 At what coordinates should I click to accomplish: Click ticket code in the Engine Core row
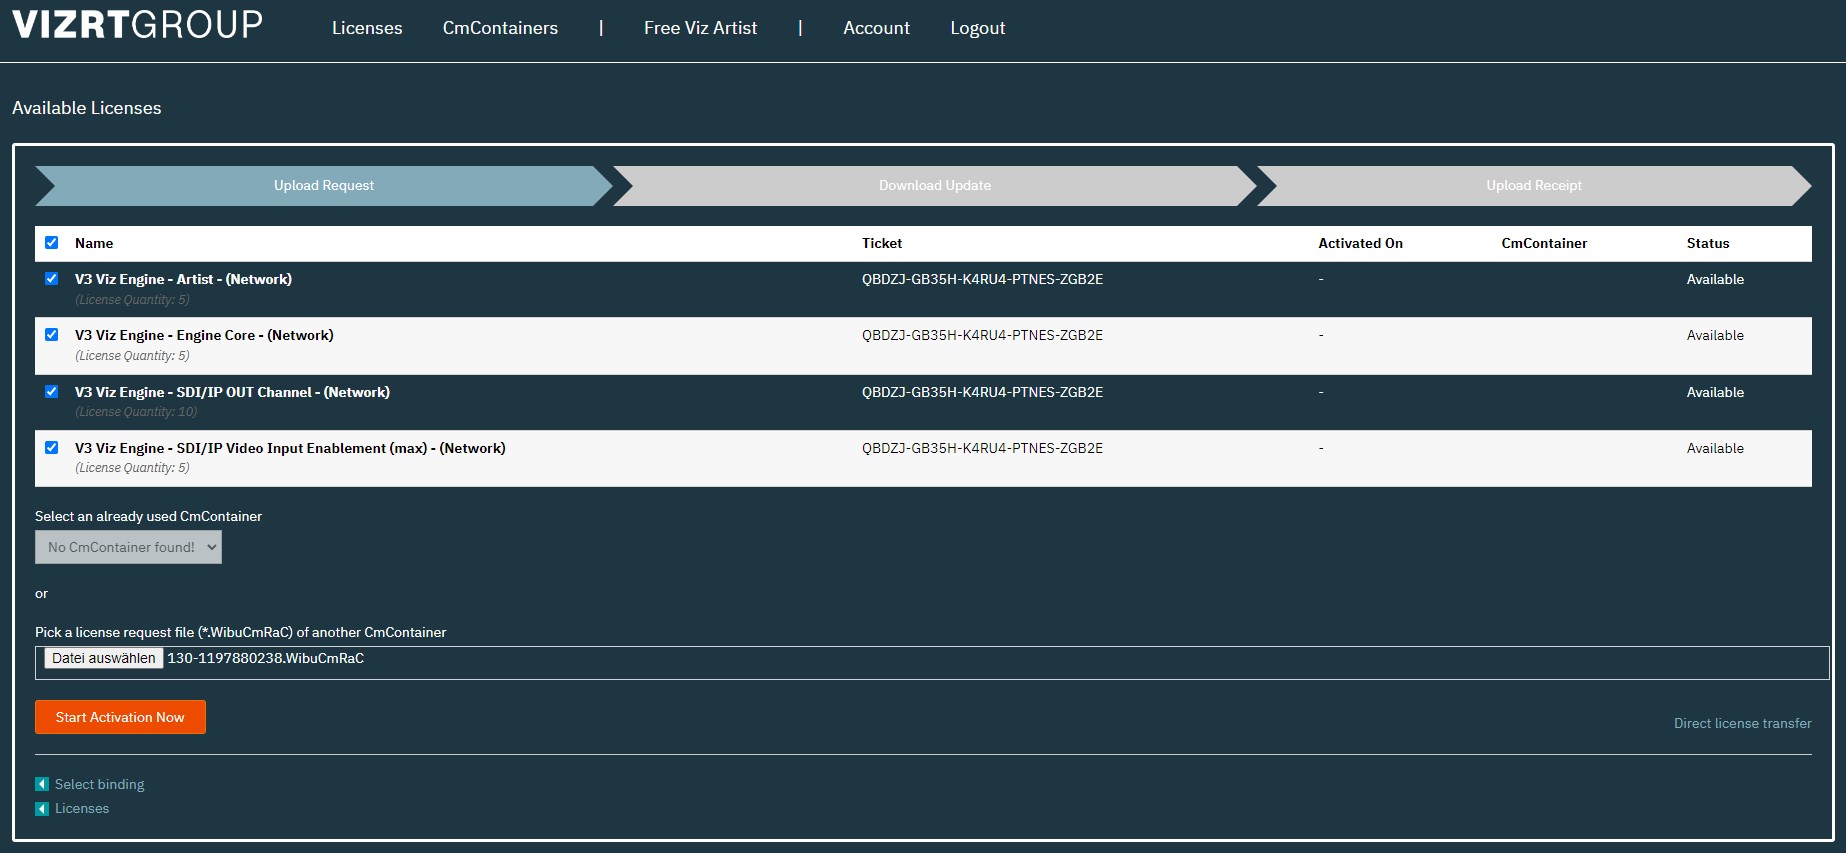[982, 335]
